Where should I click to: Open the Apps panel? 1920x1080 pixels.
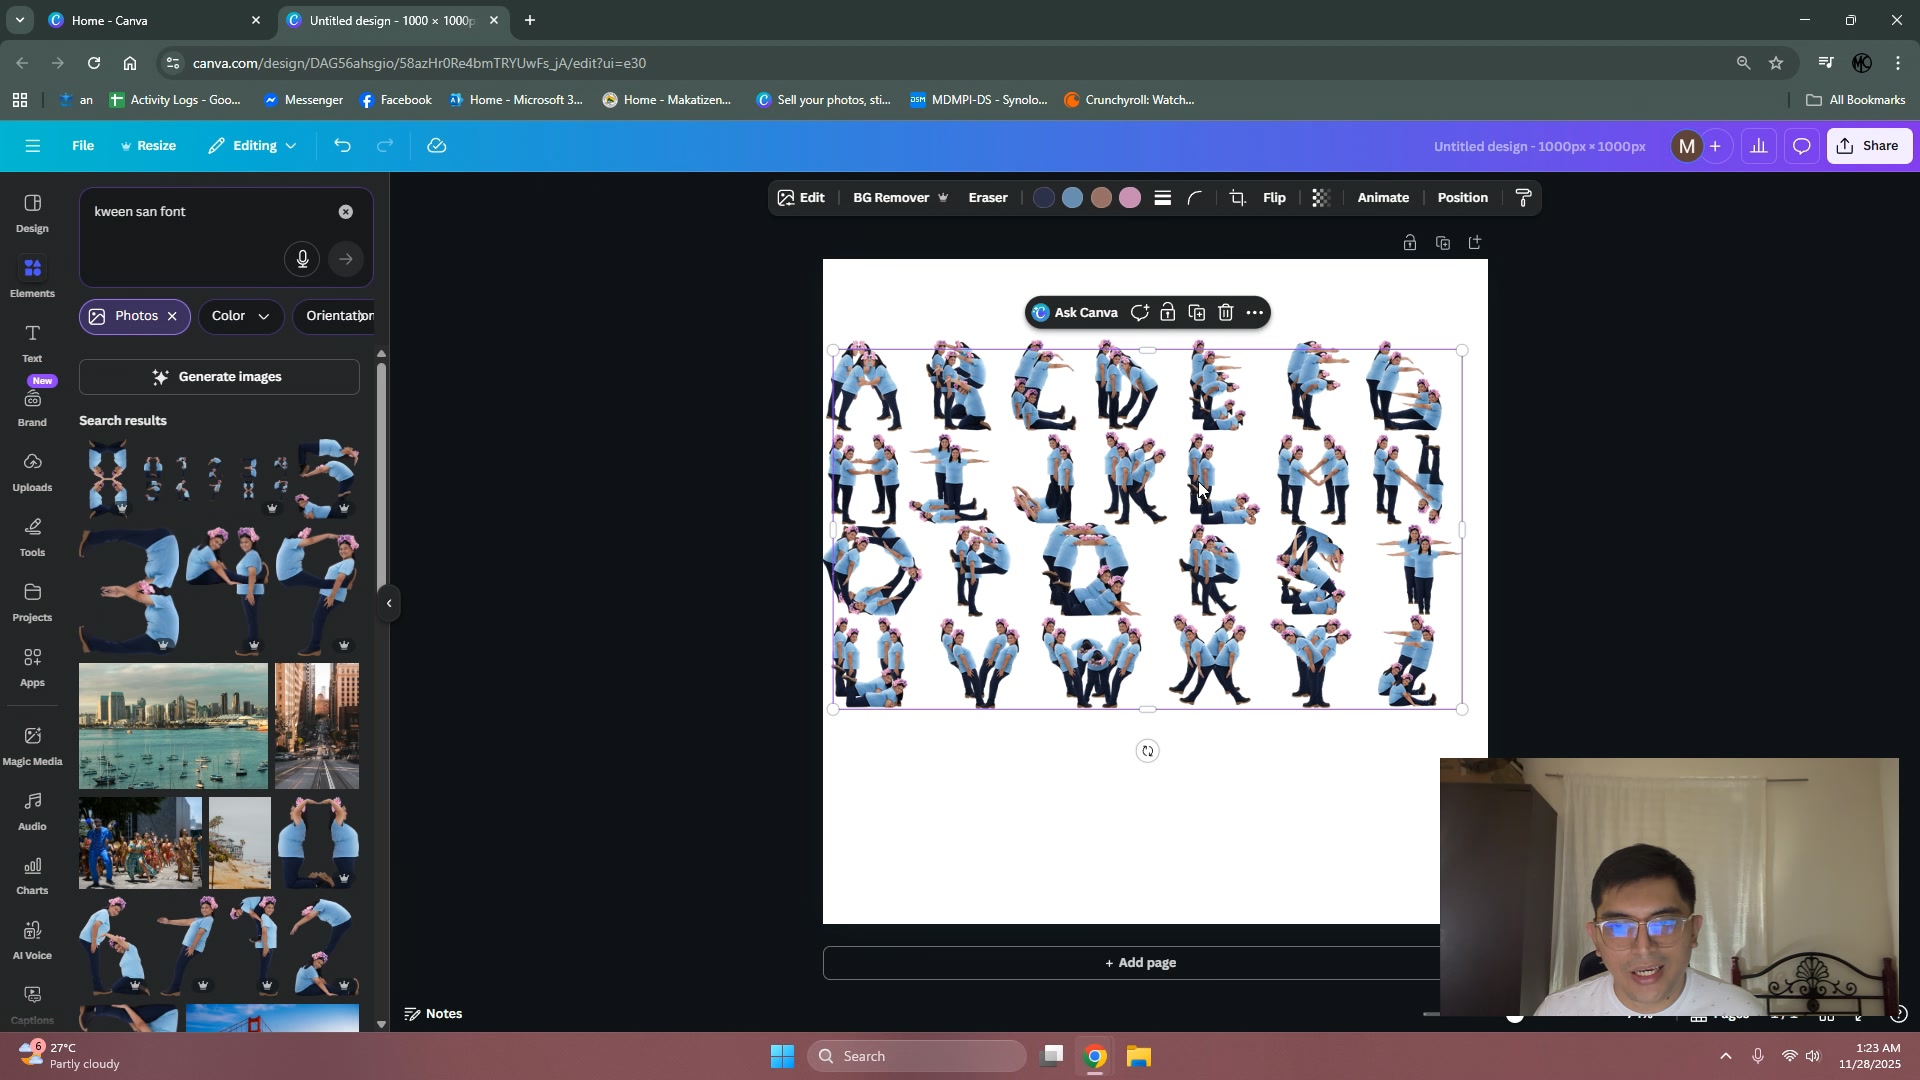click(x=32, y=667)
